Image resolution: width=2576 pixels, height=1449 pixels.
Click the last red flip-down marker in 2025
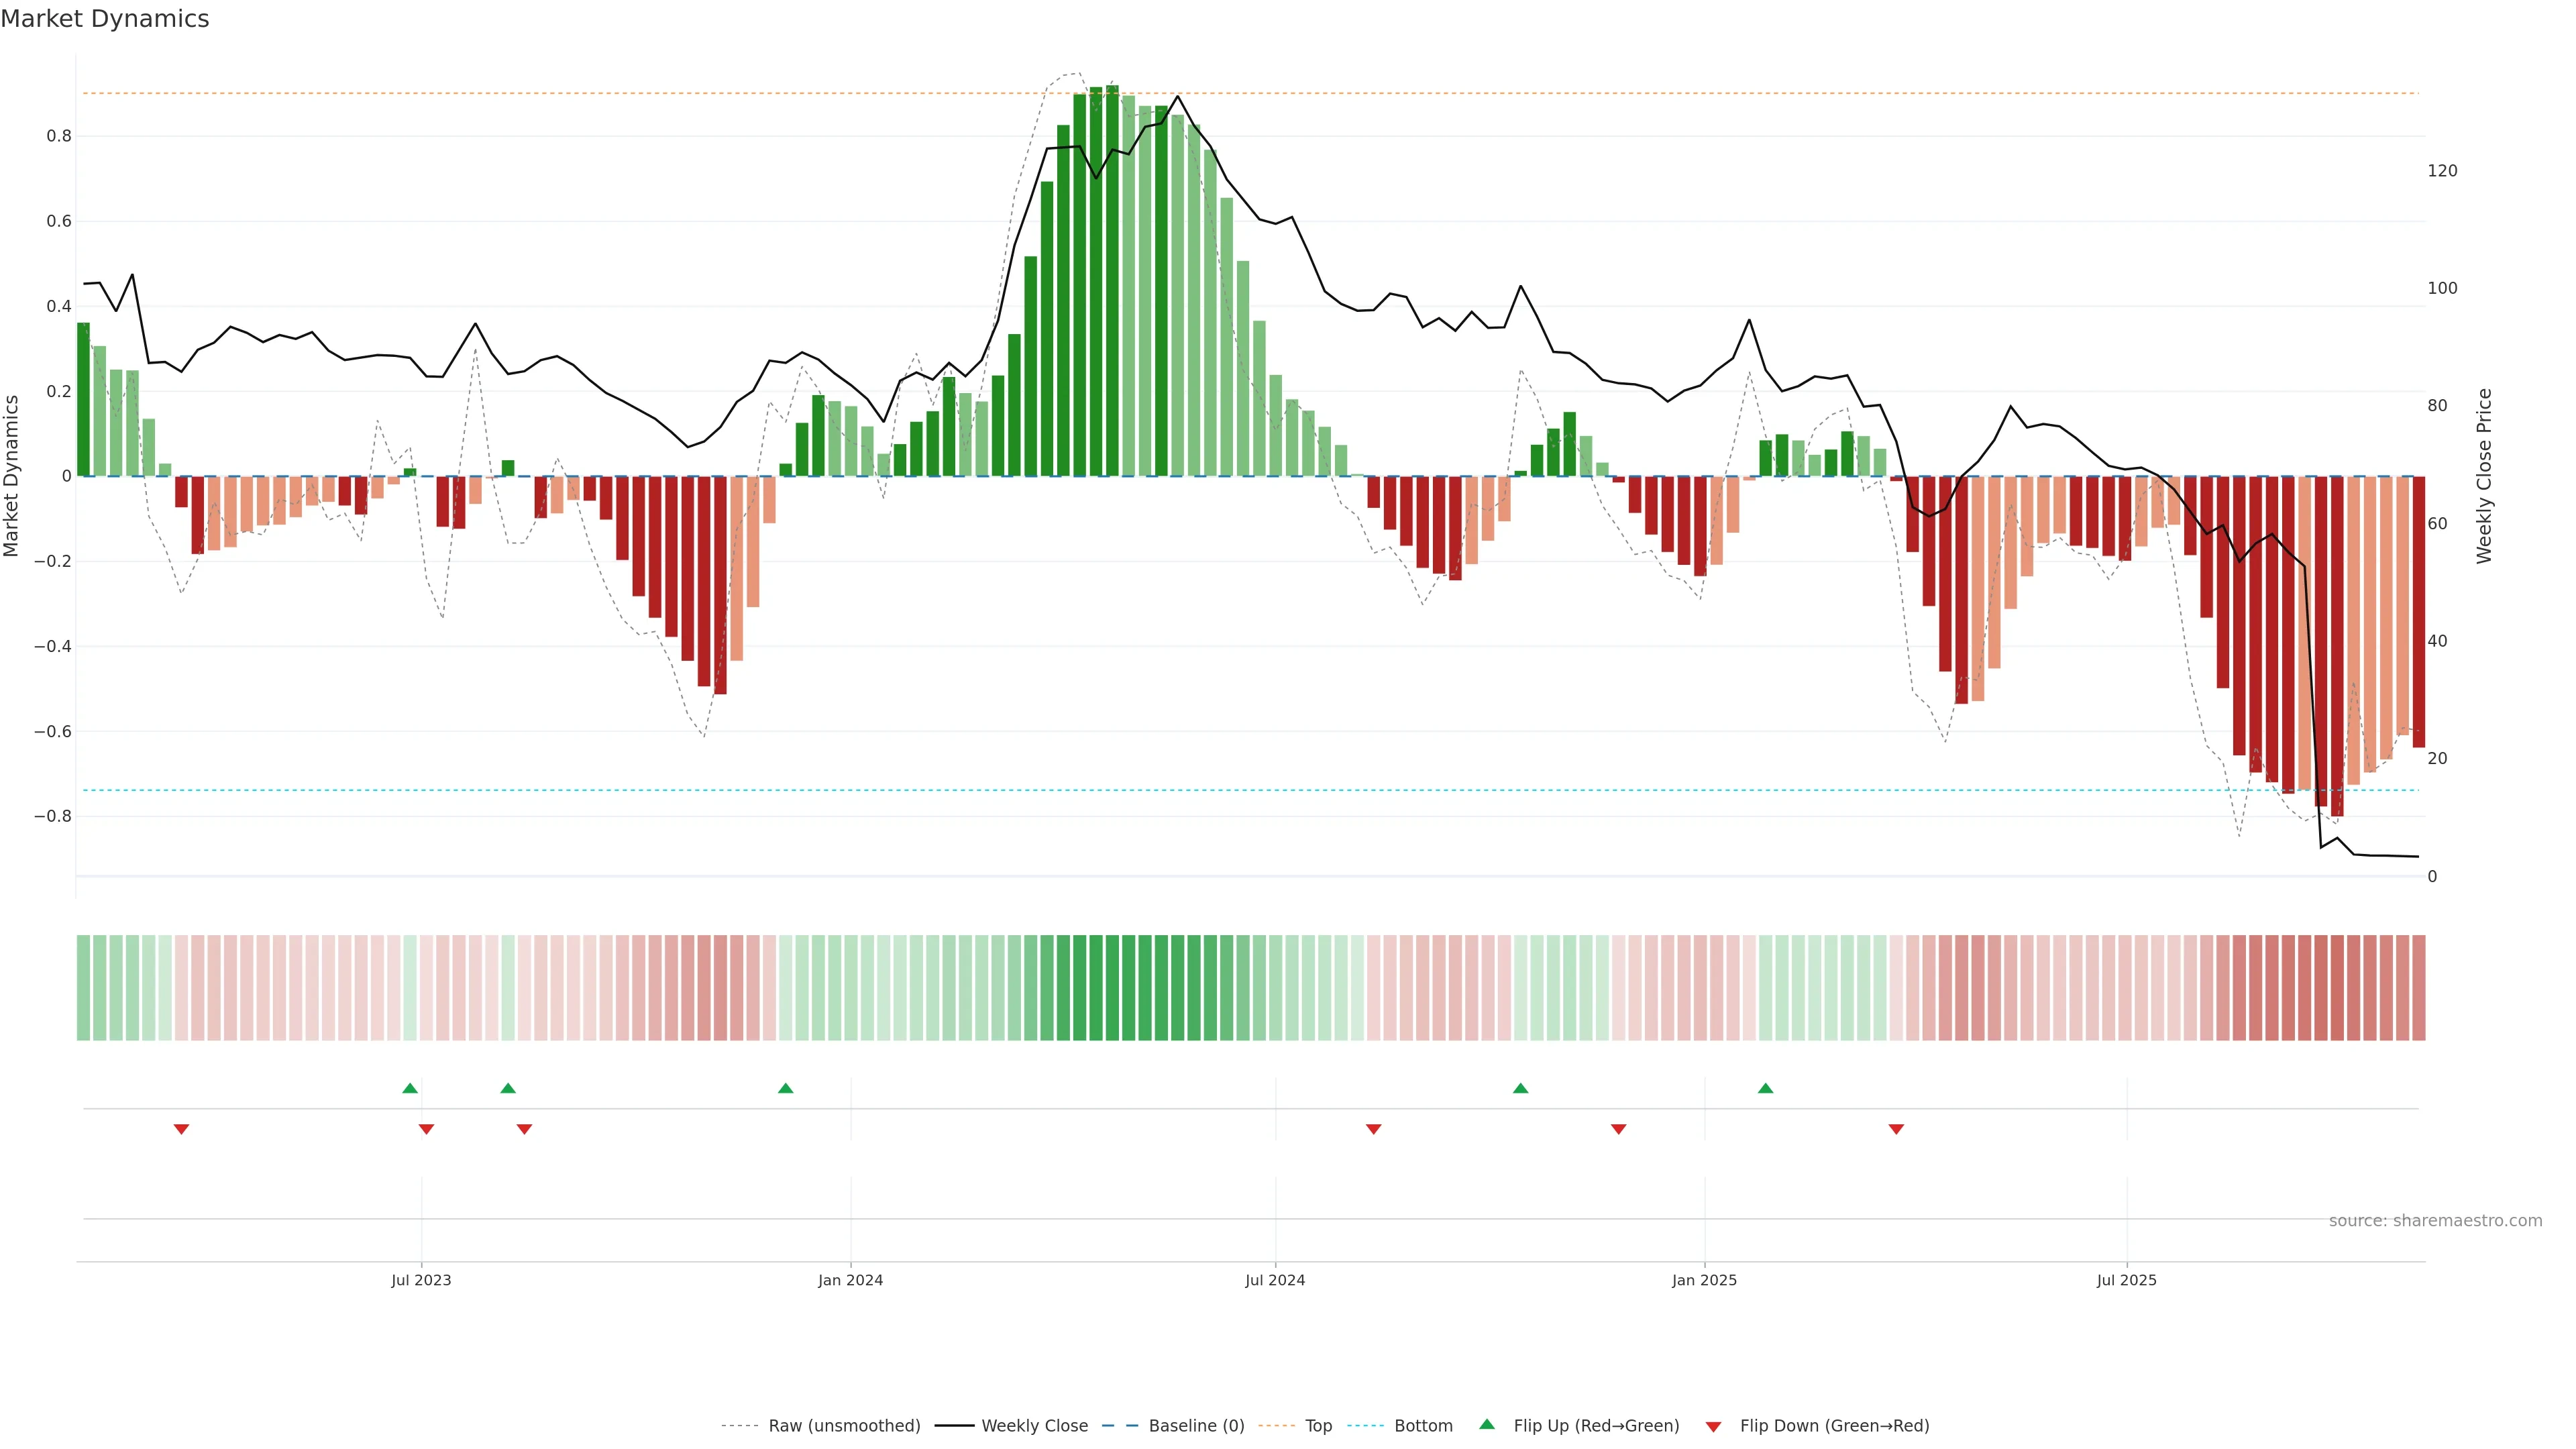pos(1896,1129)
